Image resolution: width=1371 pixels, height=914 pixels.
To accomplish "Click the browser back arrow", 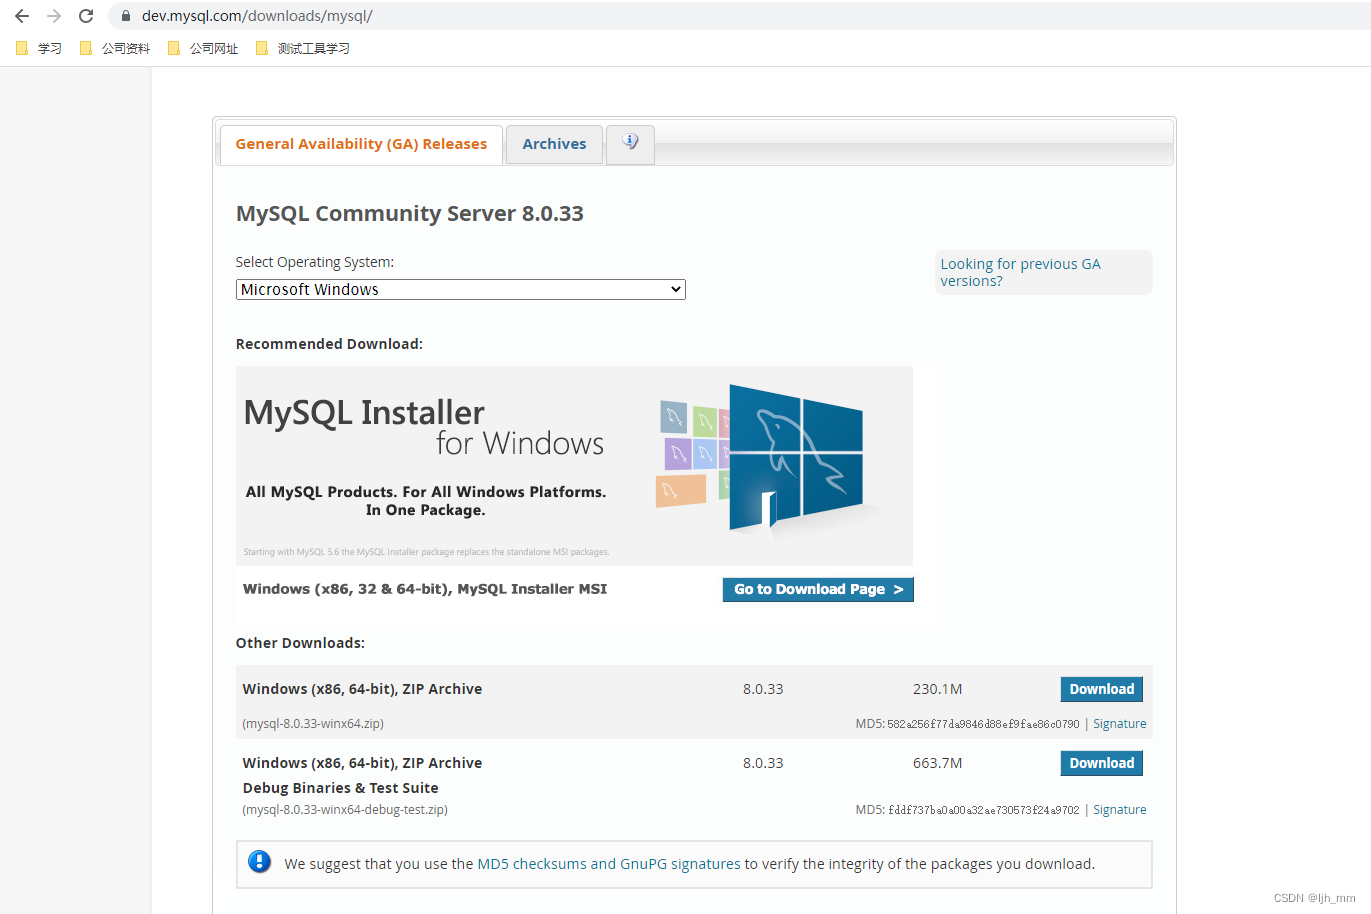I will pyautogui.click(x=22, y=16).
